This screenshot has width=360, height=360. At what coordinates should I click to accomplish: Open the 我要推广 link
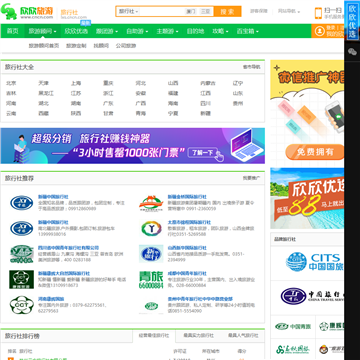pyautogui.click(x=252, y=178)
